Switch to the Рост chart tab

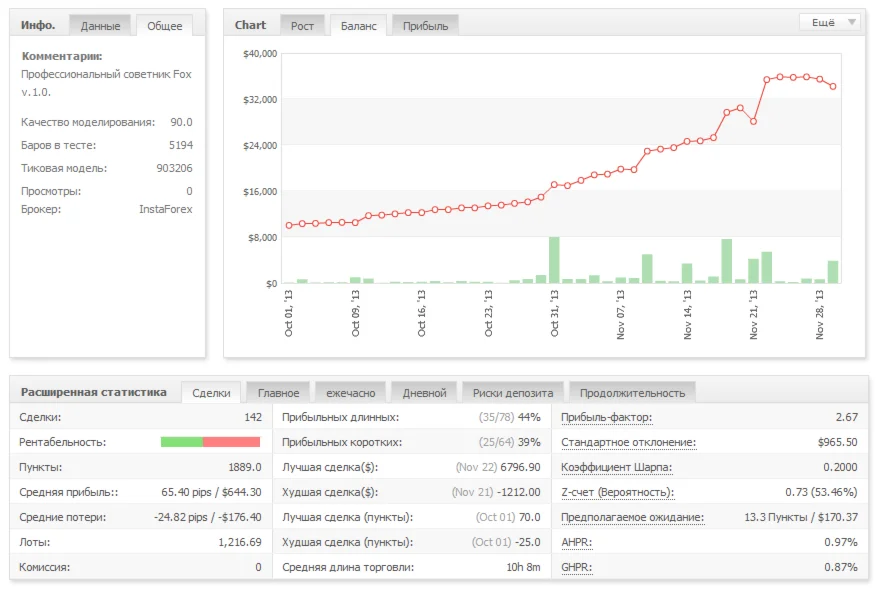(x=302, y=26)
